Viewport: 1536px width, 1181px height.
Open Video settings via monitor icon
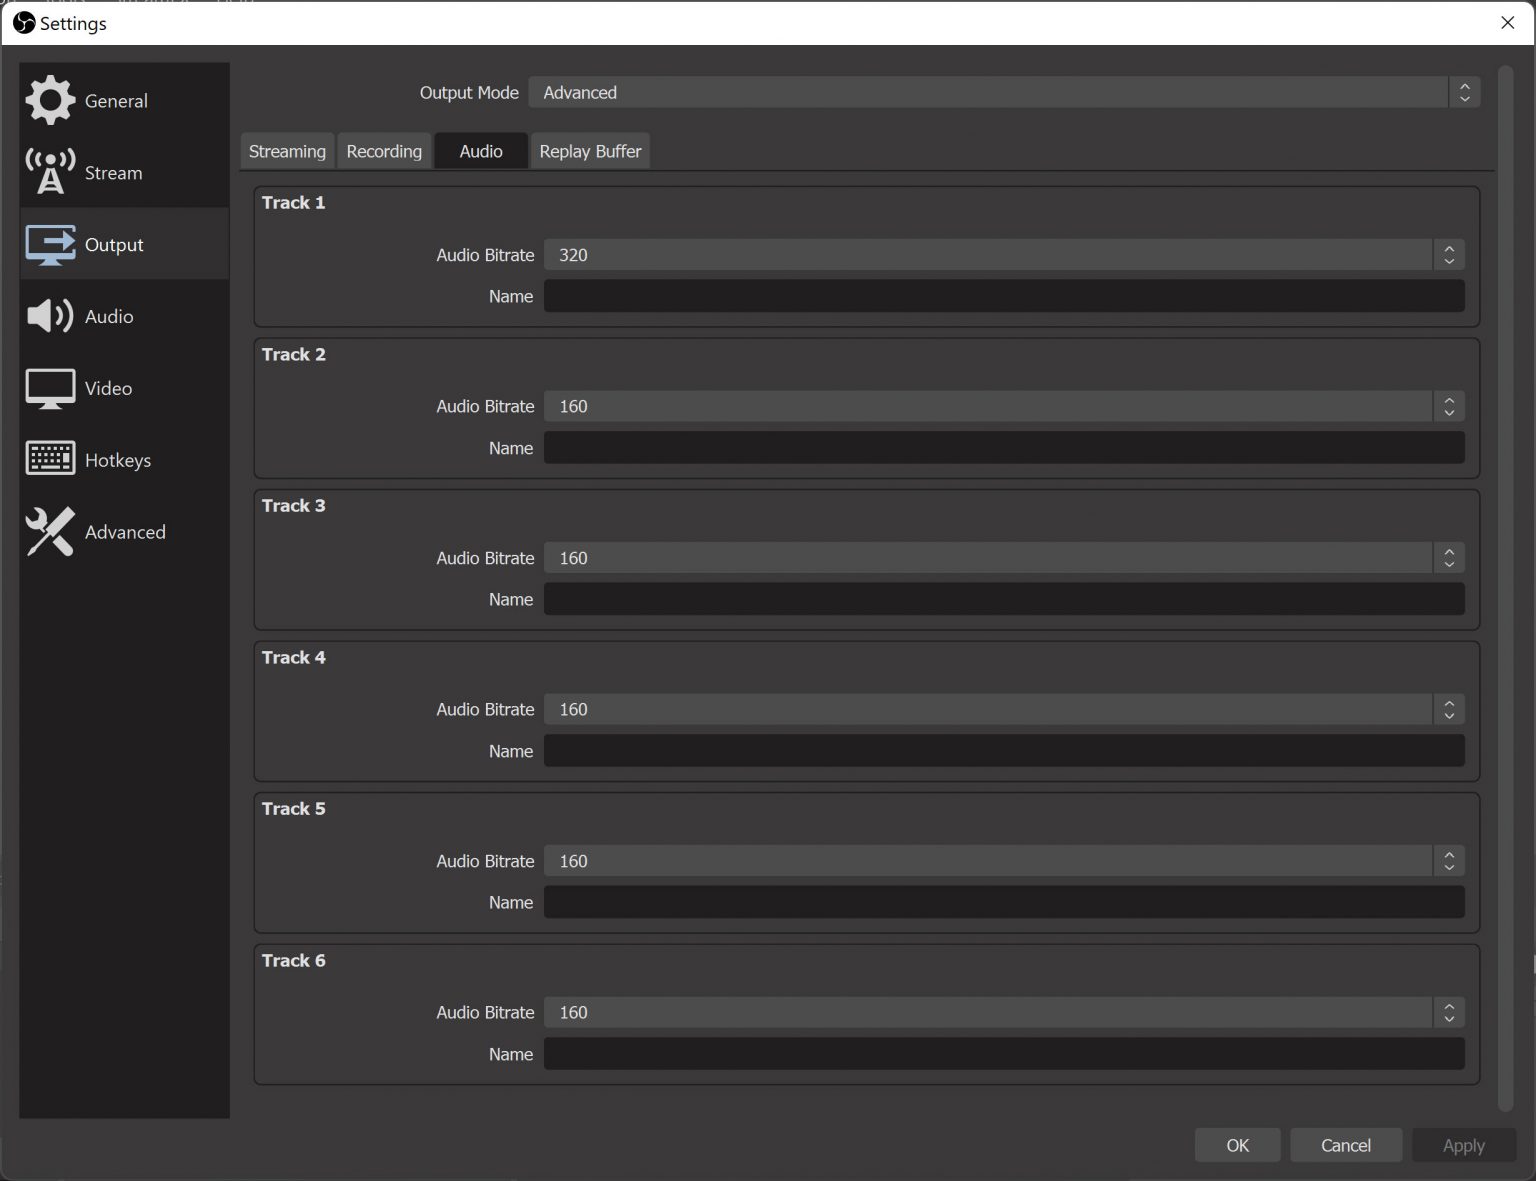(x=49, y=388)
